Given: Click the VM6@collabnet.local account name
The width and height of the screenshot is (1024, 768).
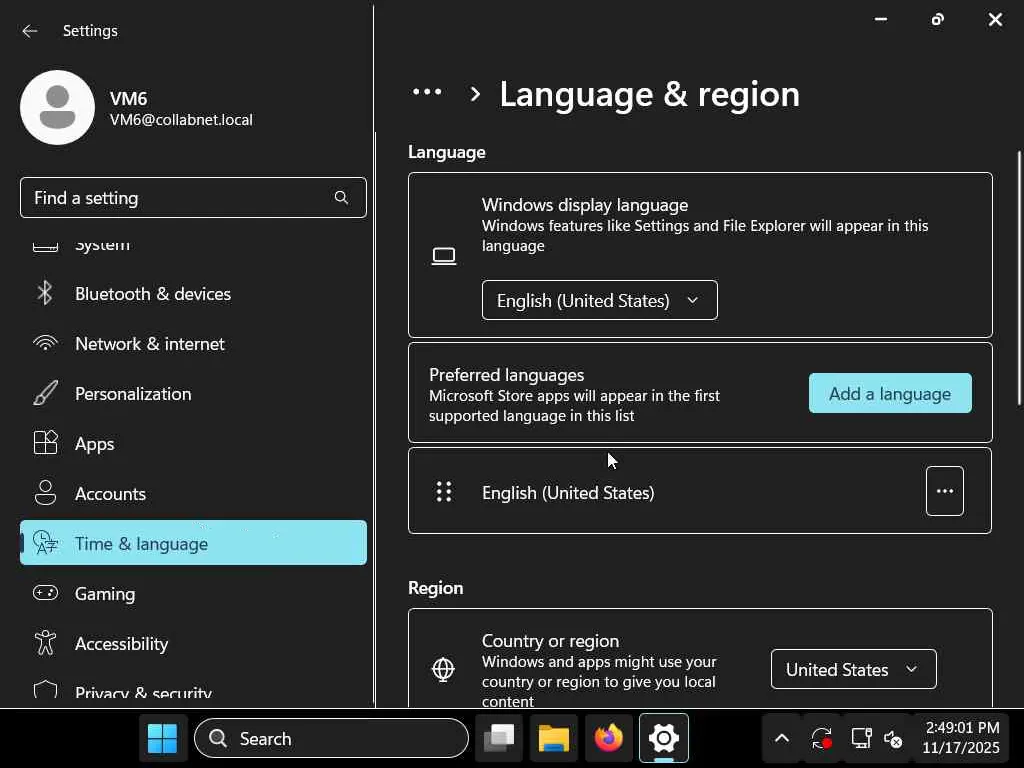Looking at the screenshot, I should coord(181,120).
